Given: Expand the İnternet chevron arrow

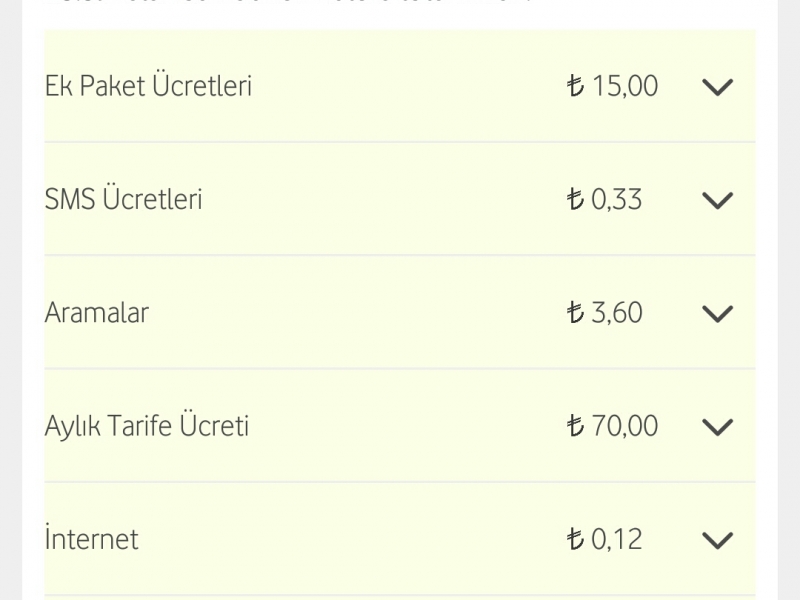Looking at the screenshot, I should (x=717, y=540).
